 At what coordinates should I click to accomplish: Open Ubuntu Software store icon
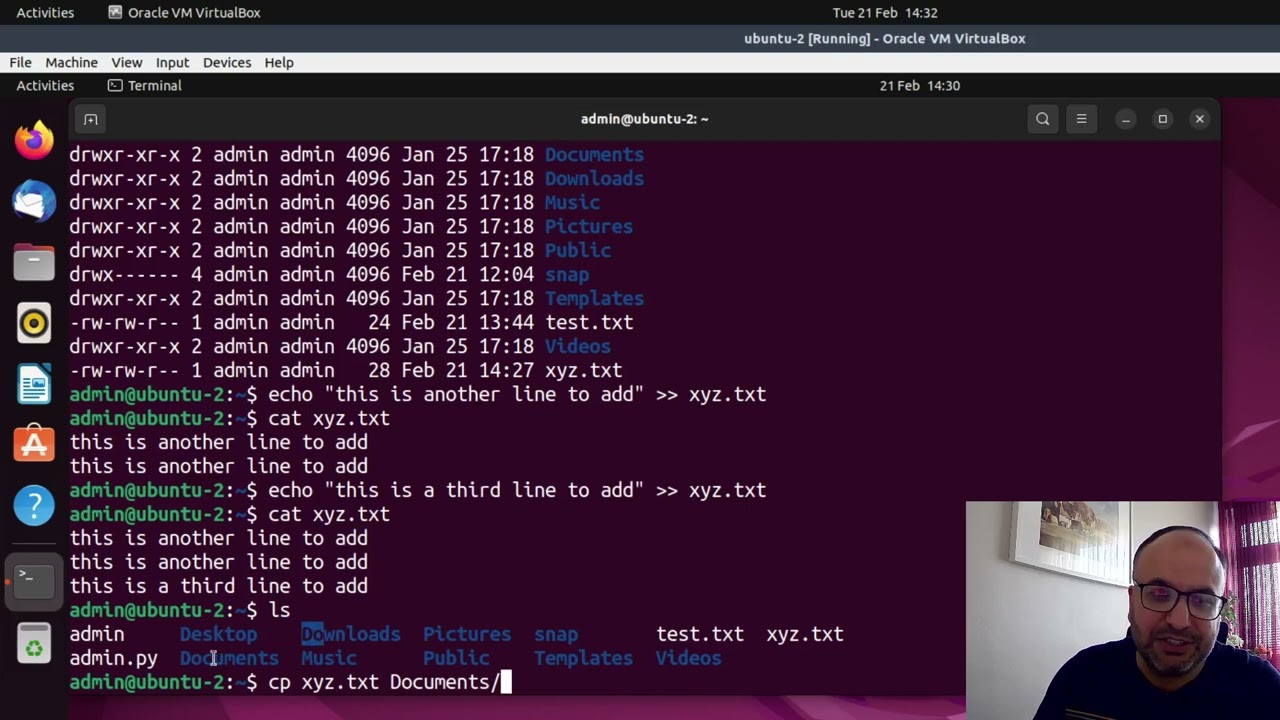[34, 444]
